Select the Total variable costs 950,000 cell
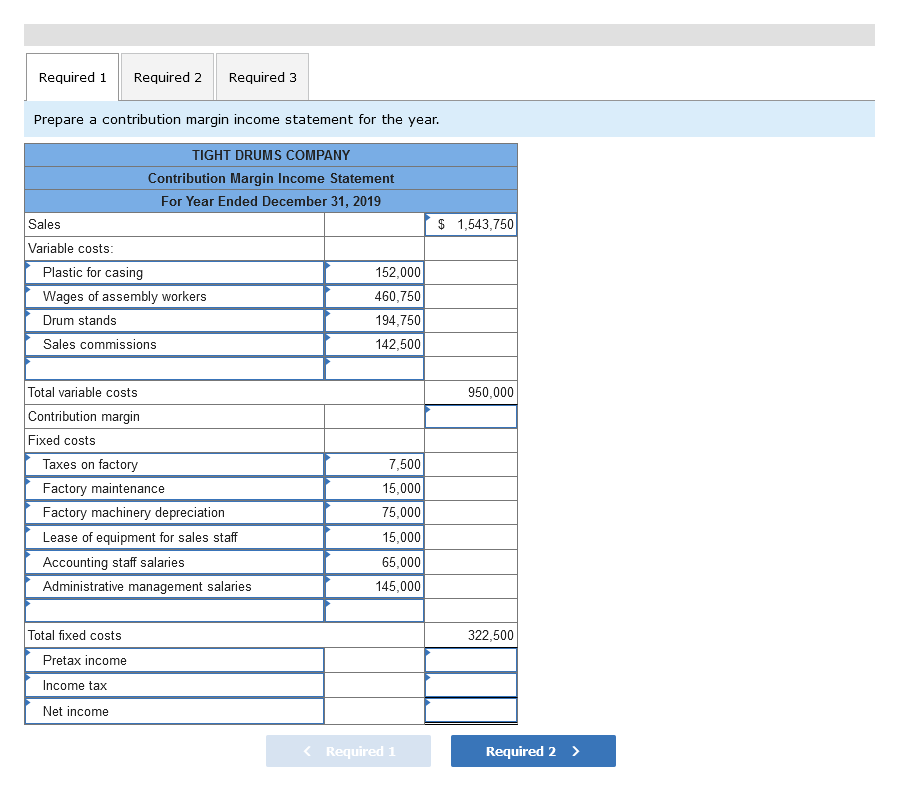This screenshot has width=918, height=806. click(x=470, y=392)
